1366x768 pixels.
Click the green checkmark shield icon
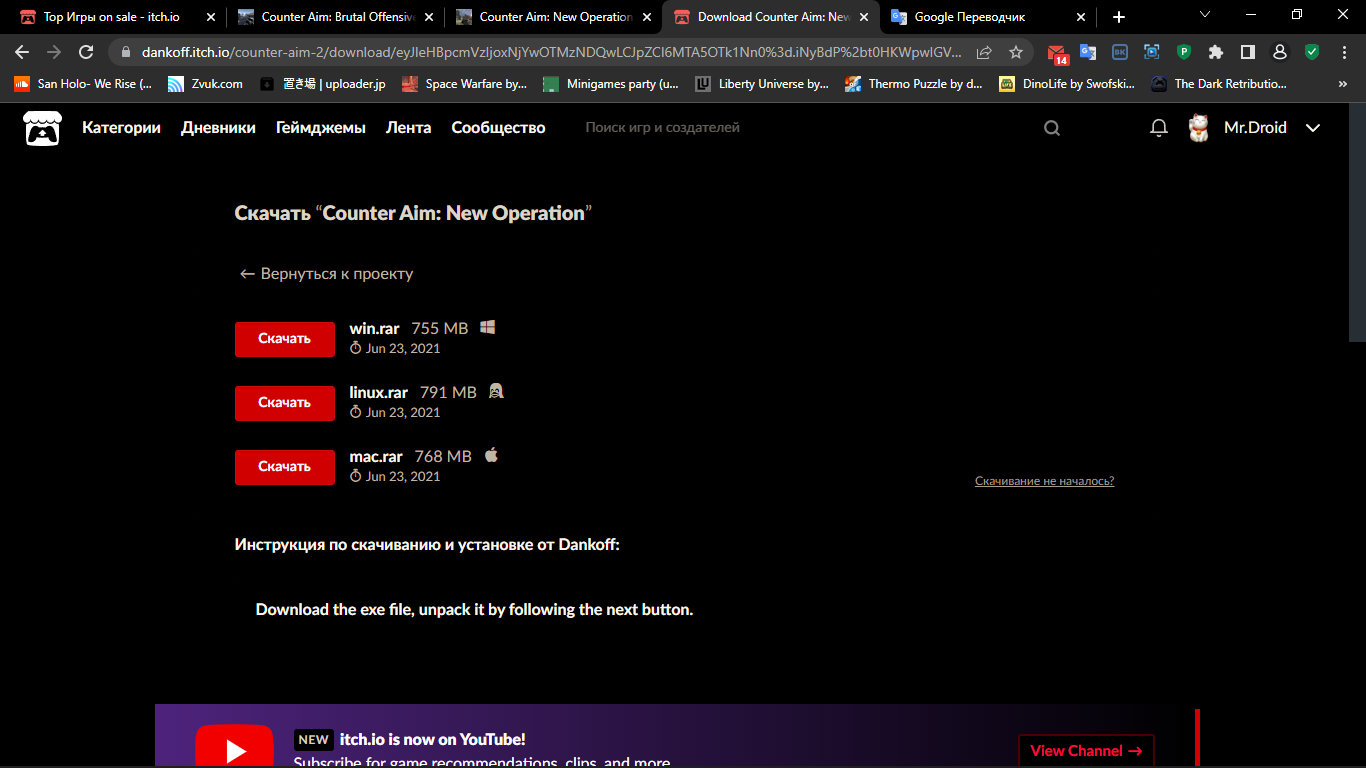(x=1312, y=52)
